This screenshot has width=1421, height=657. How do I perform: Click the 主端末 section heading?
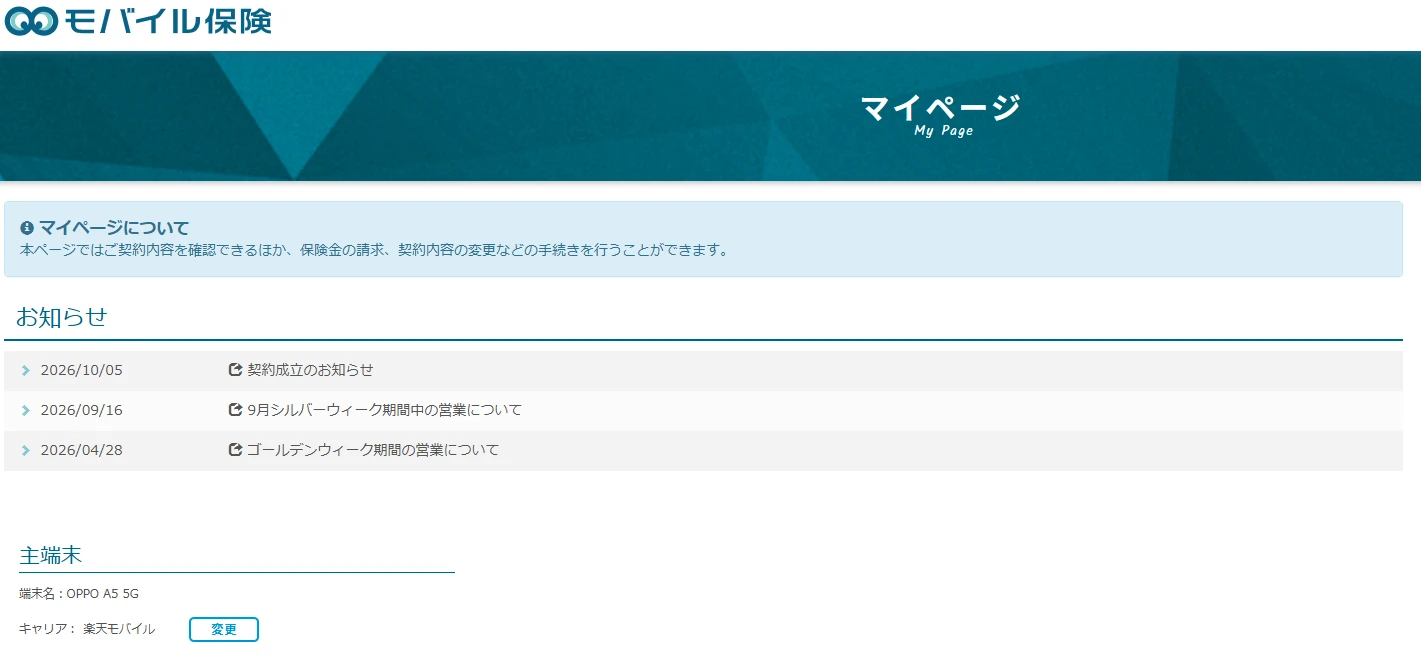(x=51, y=555)
